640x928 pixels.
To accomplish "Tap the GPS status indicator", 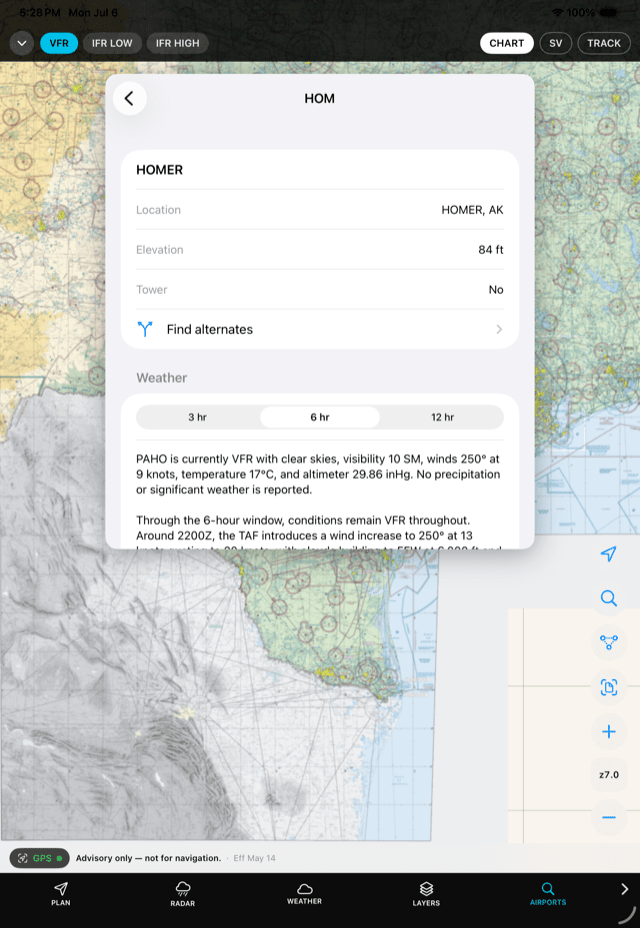I will point(40,858).
